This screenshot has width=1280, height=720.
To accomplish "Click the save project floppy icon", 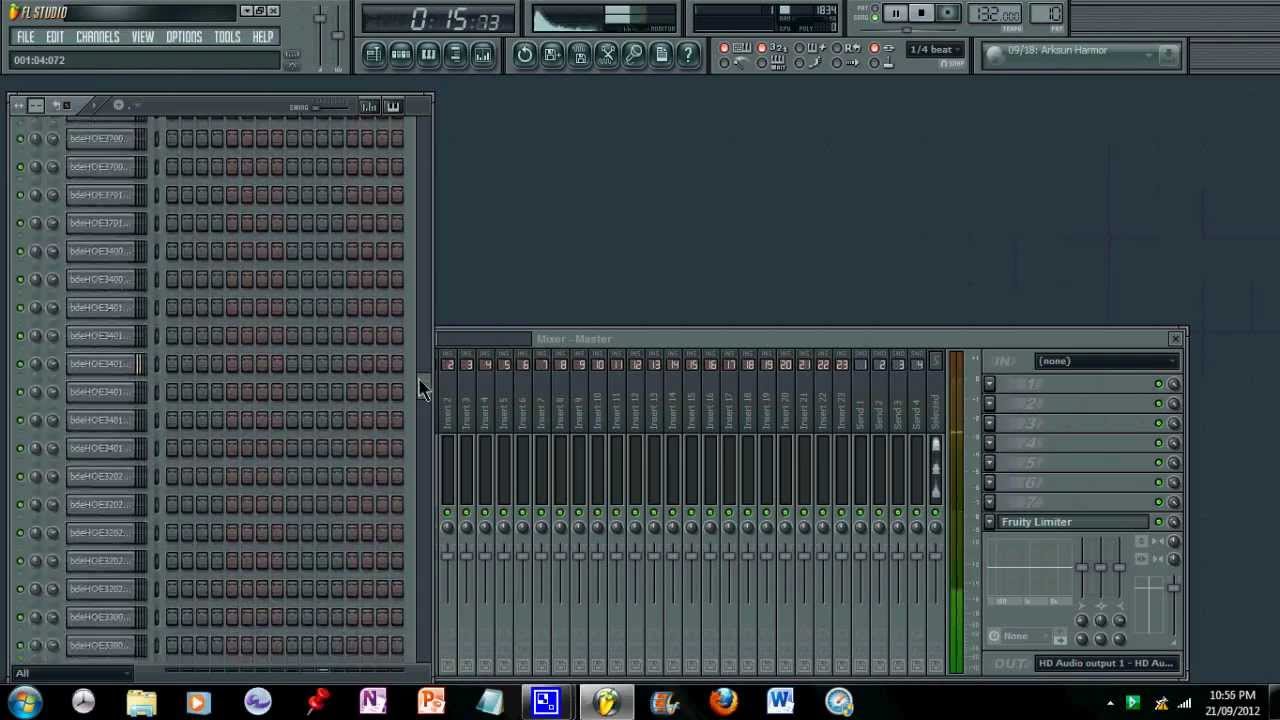I will coord(552,54).
